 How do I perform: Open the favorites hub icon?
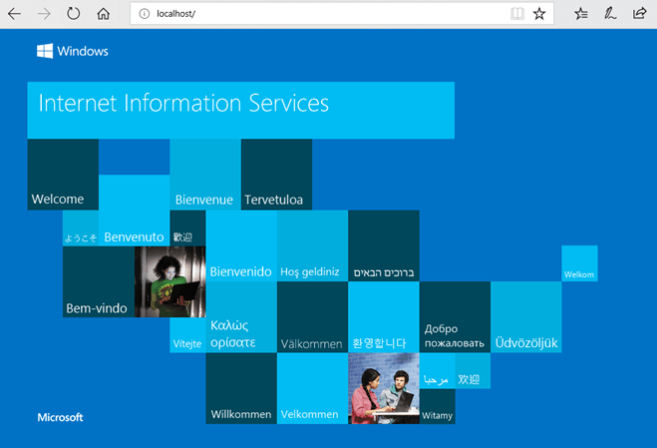tap(581, 14)
